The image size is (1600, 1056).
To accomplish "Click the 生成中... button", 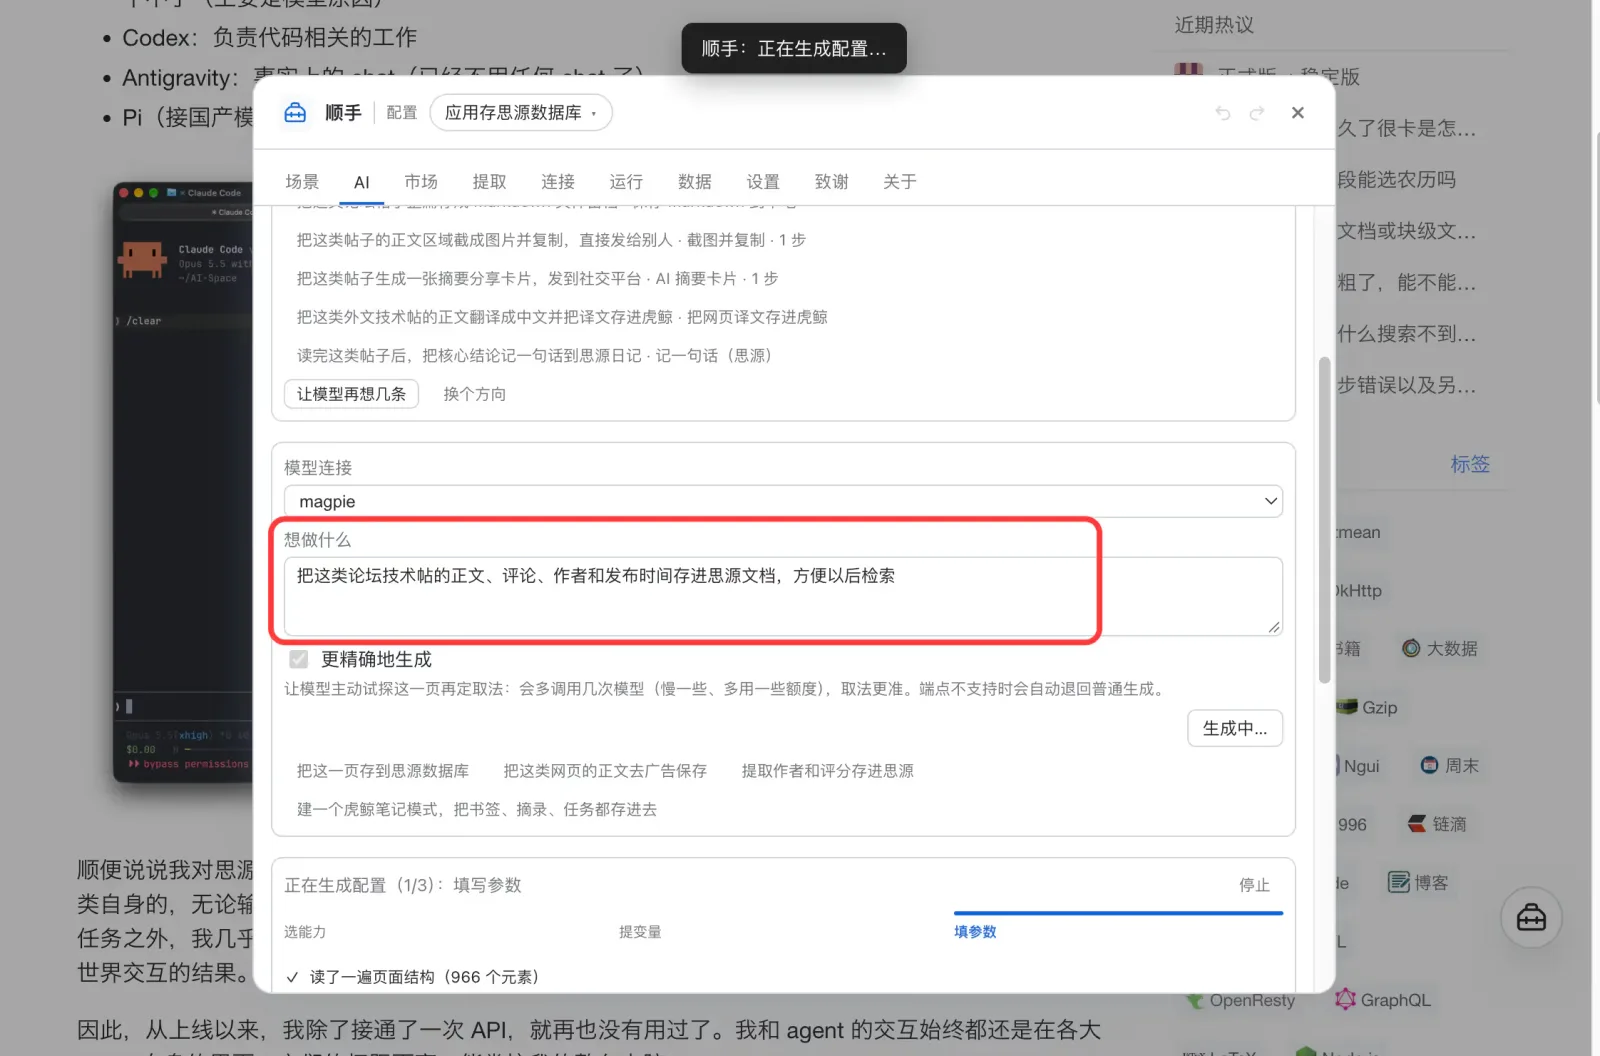I will point(1235,728).
